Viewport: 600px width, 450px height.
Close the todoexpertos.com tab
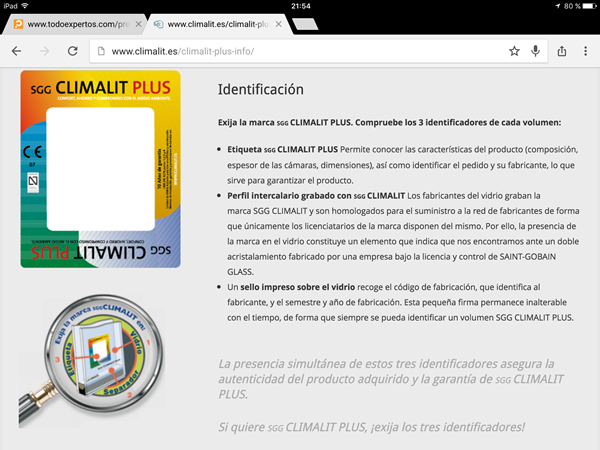[x=139, y=24]
